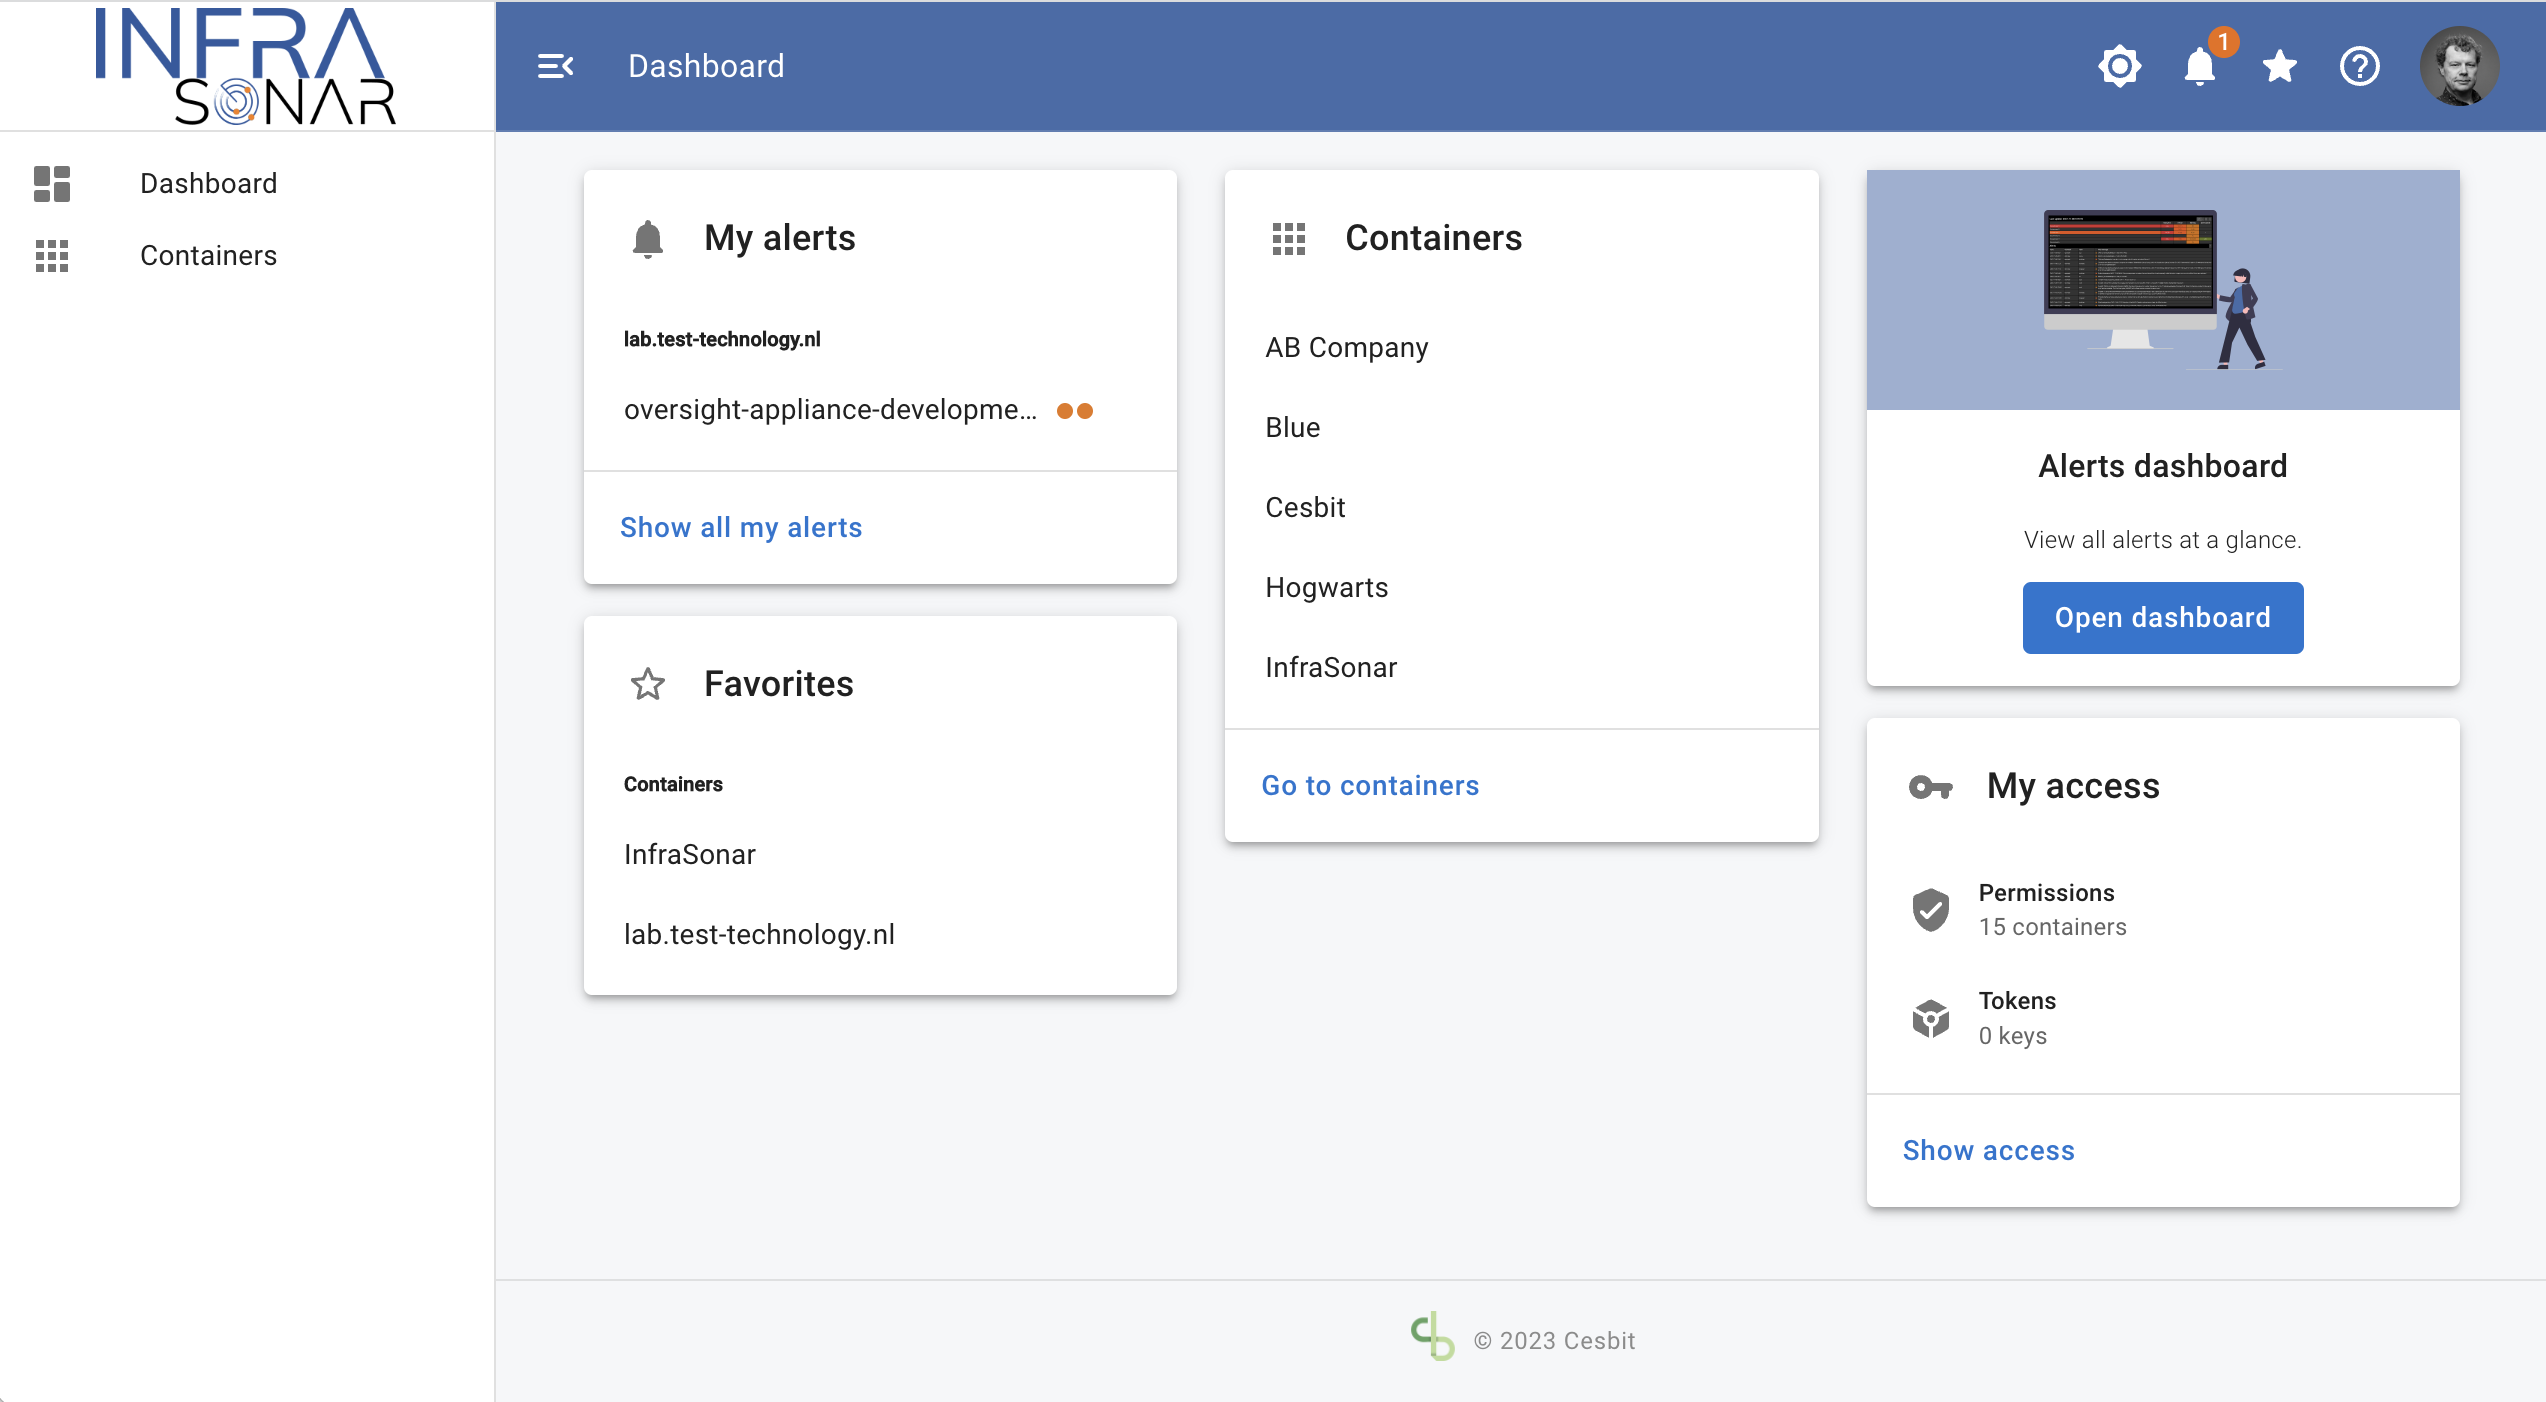Click the favorites star icon in navbar
This screenshot has width=2546, height=1402.
click(2280, 66)
